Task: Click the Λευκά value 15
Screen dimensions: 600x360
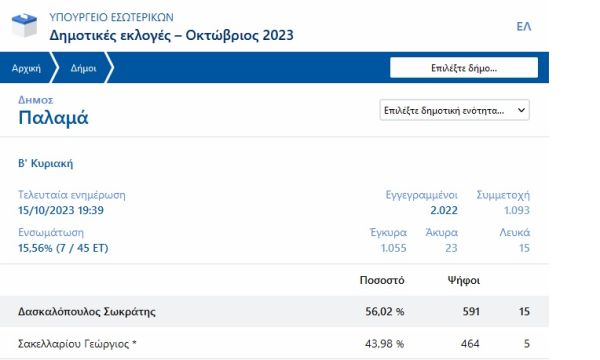Action: (524, 248)
